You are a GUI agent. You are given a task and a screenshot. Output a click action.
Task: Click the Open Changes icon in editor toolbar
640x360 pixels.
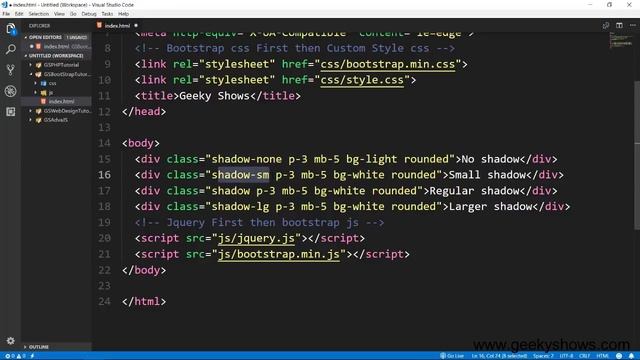[x=606, y=25]
